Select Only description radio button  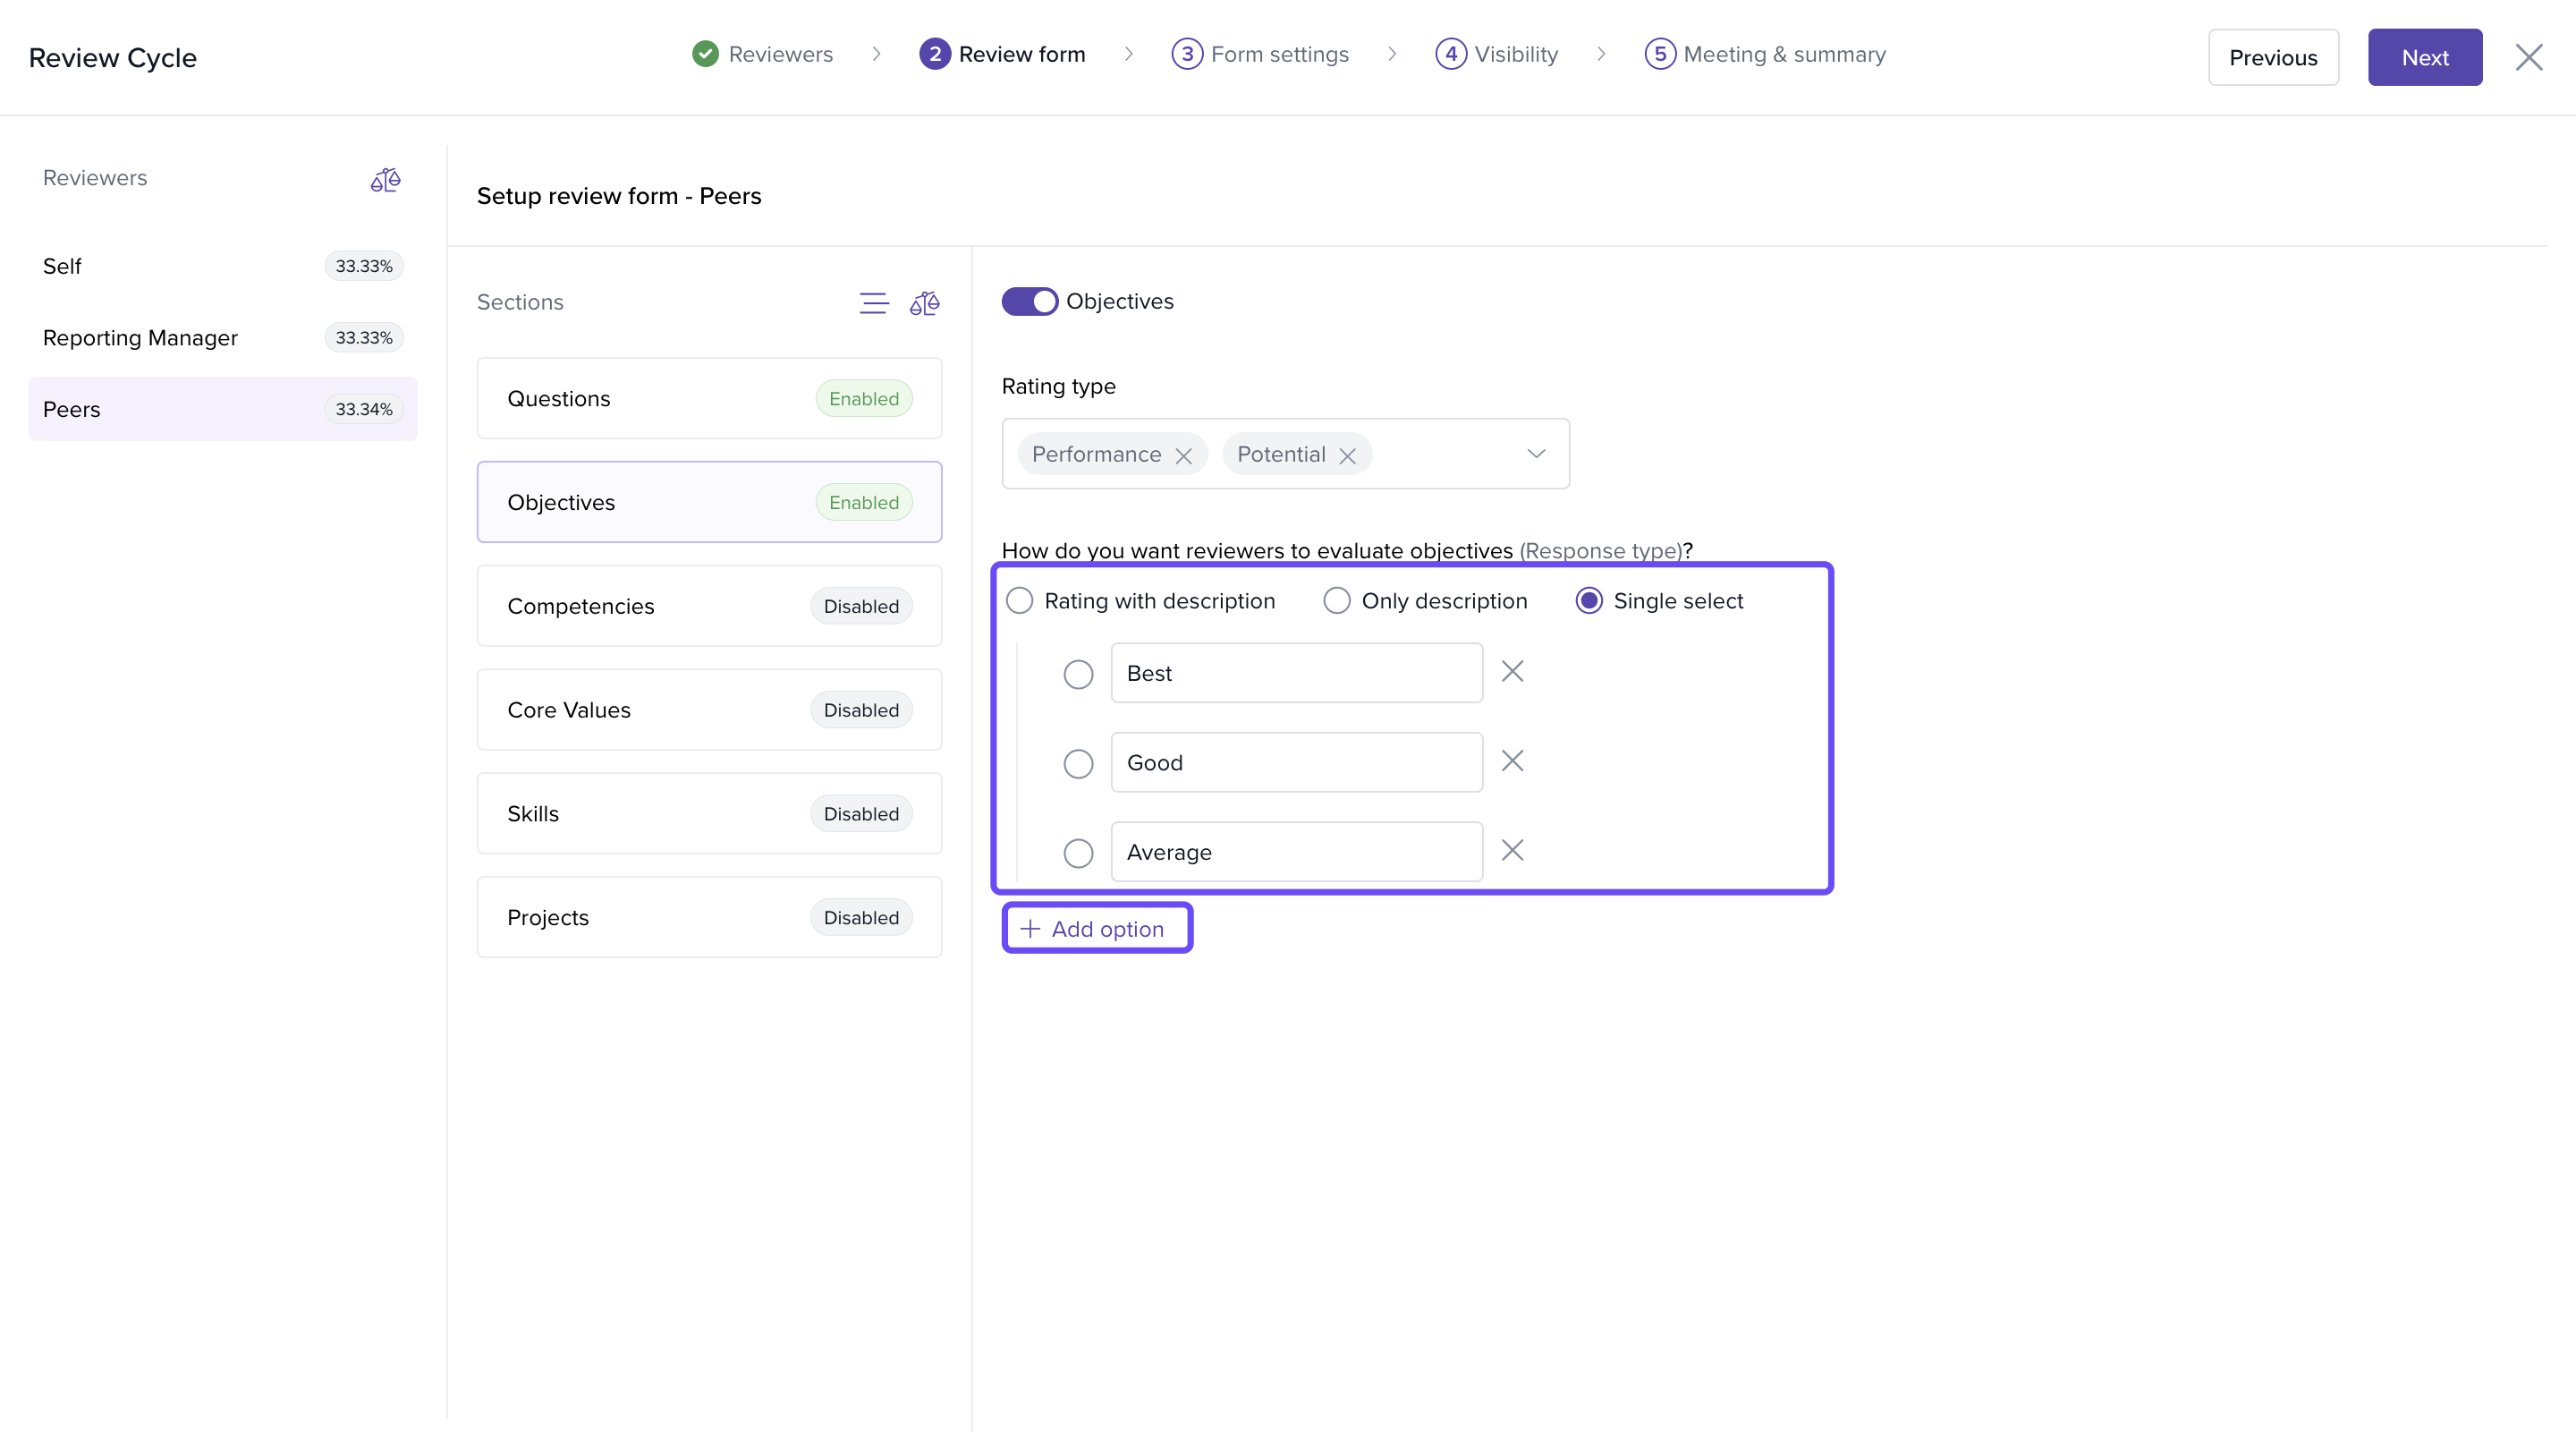click(1336, 601)
